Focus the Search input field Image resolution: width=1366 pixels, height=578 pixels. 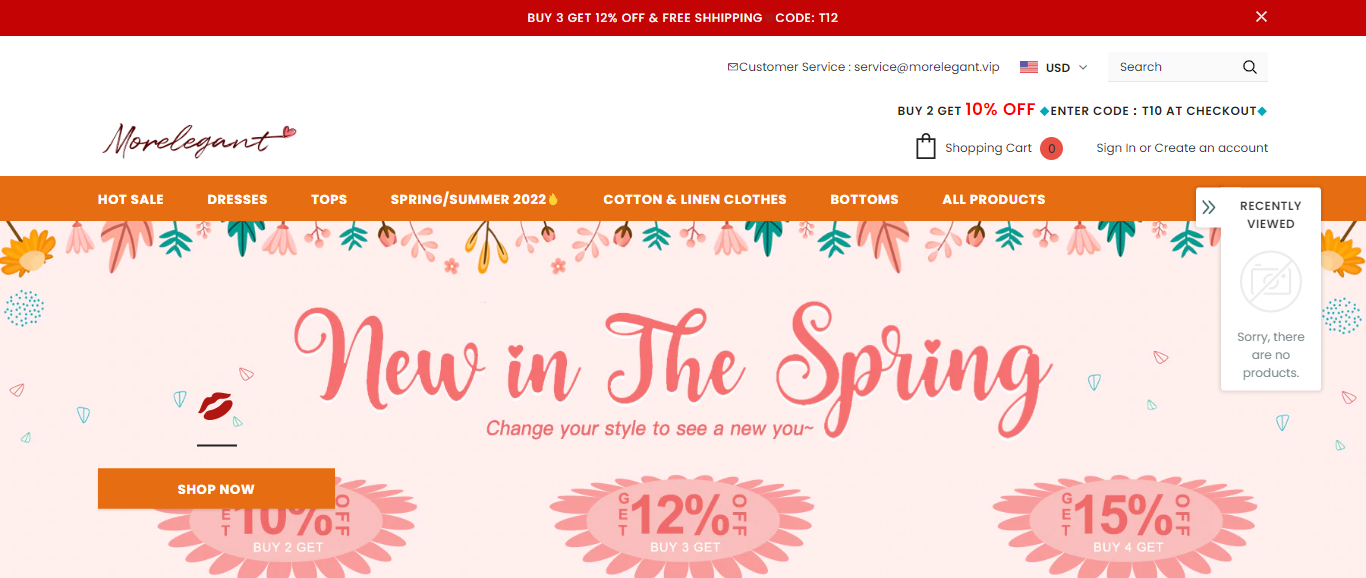pos(1175,67)
